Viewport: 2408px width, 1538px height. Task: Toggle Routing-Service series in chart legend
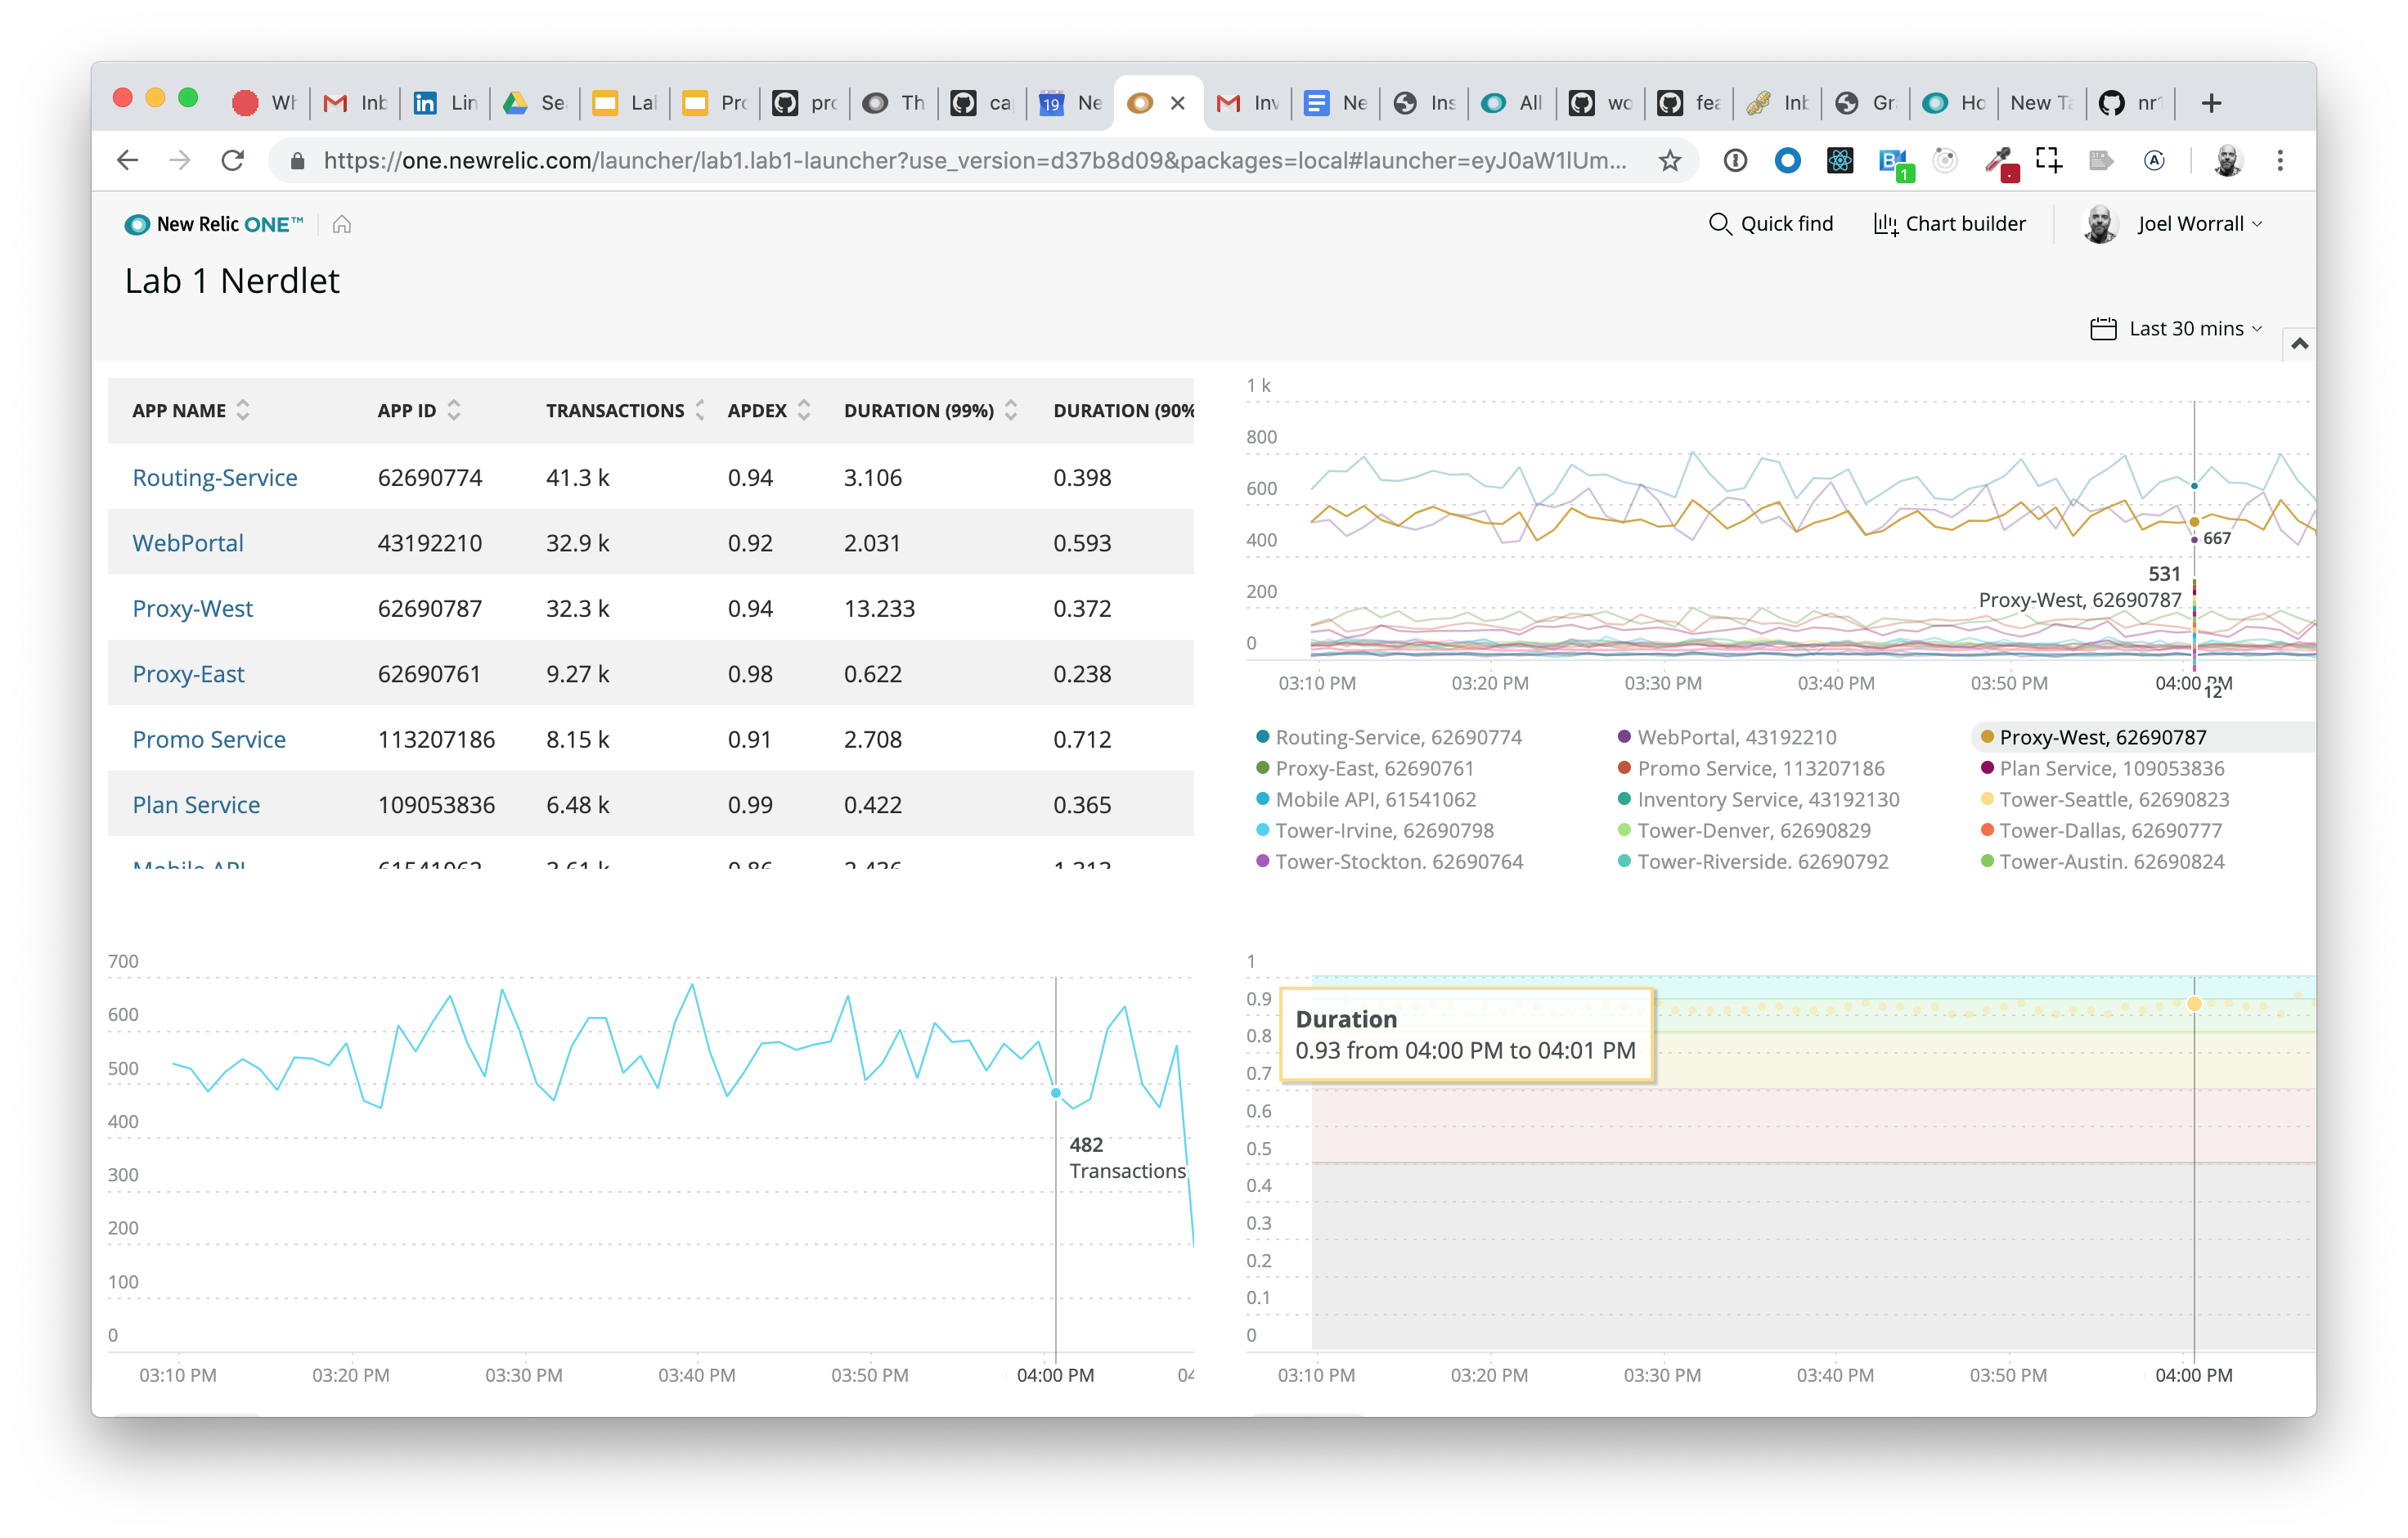[1397, 737]
